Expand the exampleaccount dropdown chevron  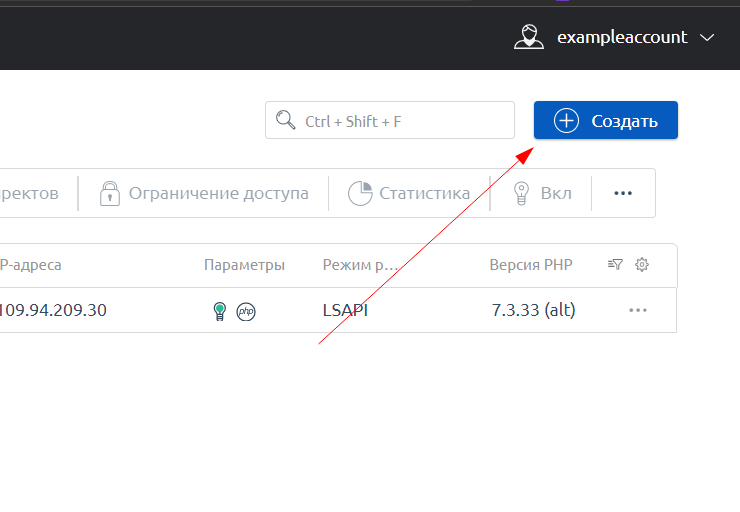708,37
